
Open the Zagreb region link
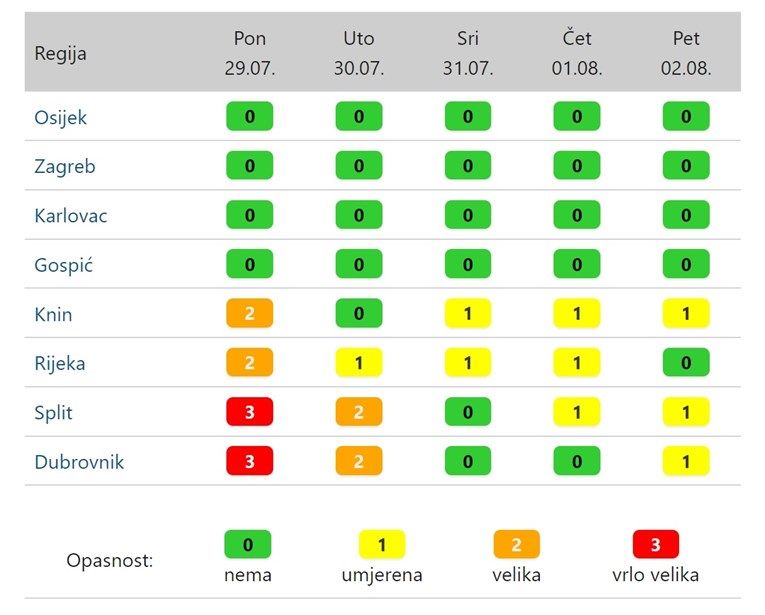65,166
